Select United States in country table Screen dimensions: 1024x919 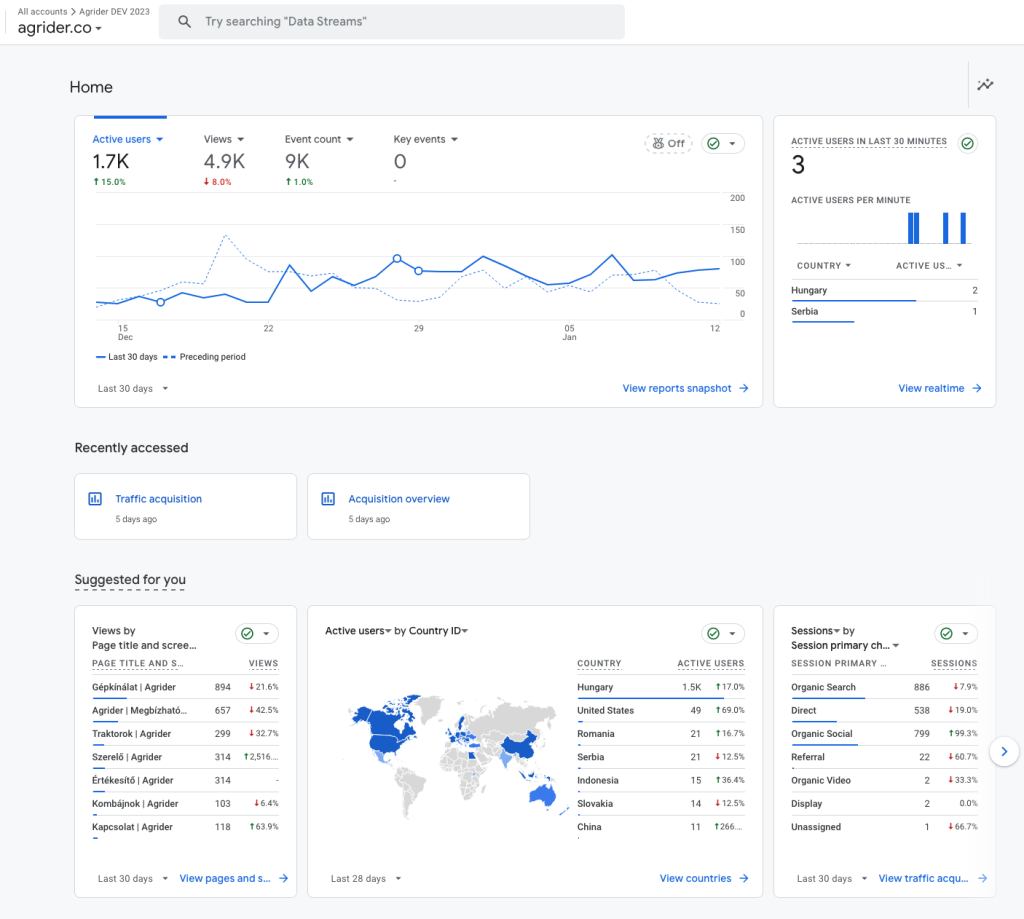tap(661, 711)
